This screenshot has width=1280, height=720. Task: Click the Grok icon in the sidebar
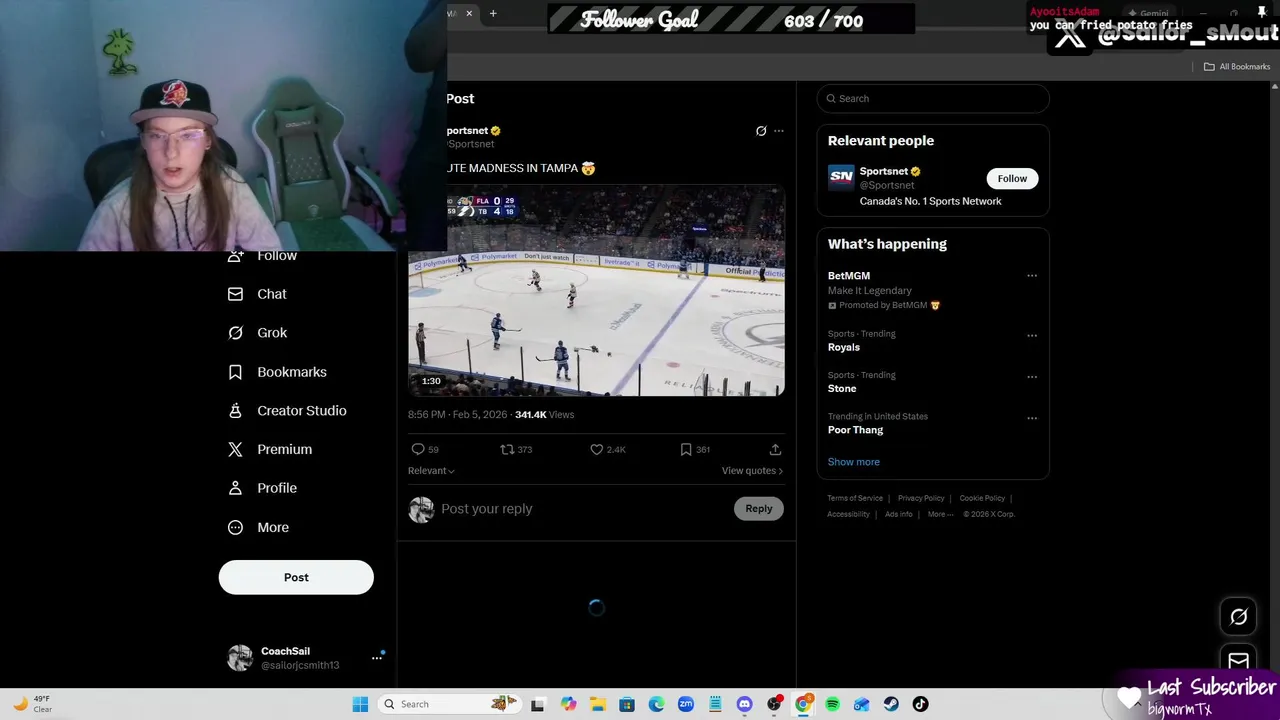[x=235, y=333]
